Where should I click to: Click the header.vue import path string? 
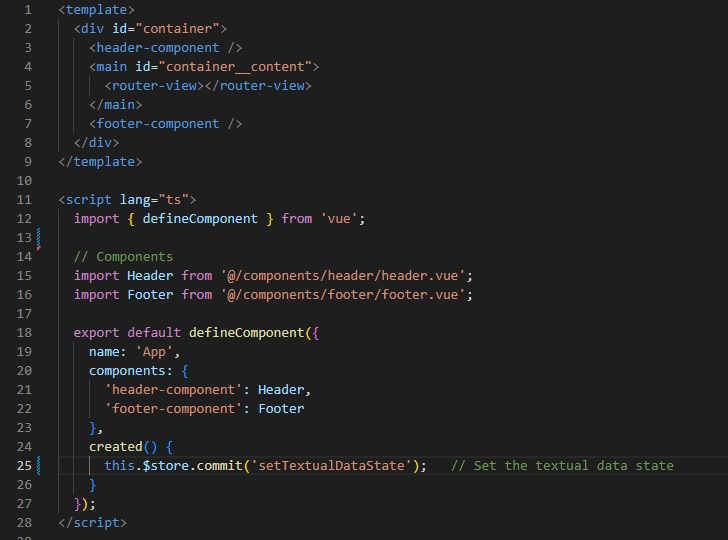pos(343,276)
